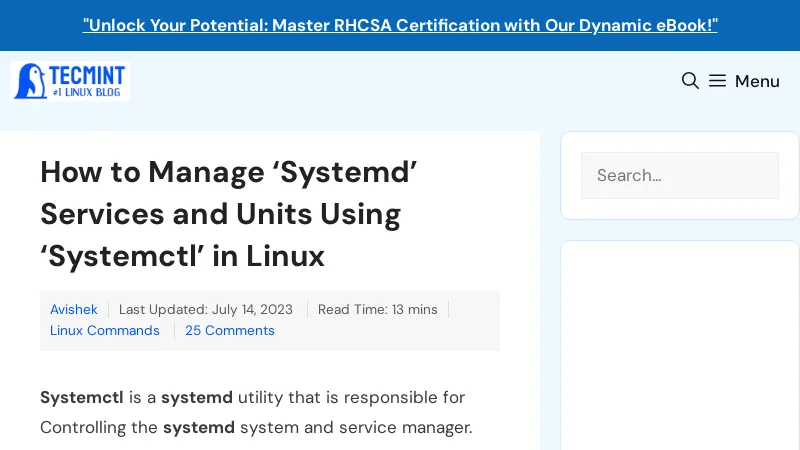Click the bold "Systemctl" word in intro paragraph

[82, 397]
